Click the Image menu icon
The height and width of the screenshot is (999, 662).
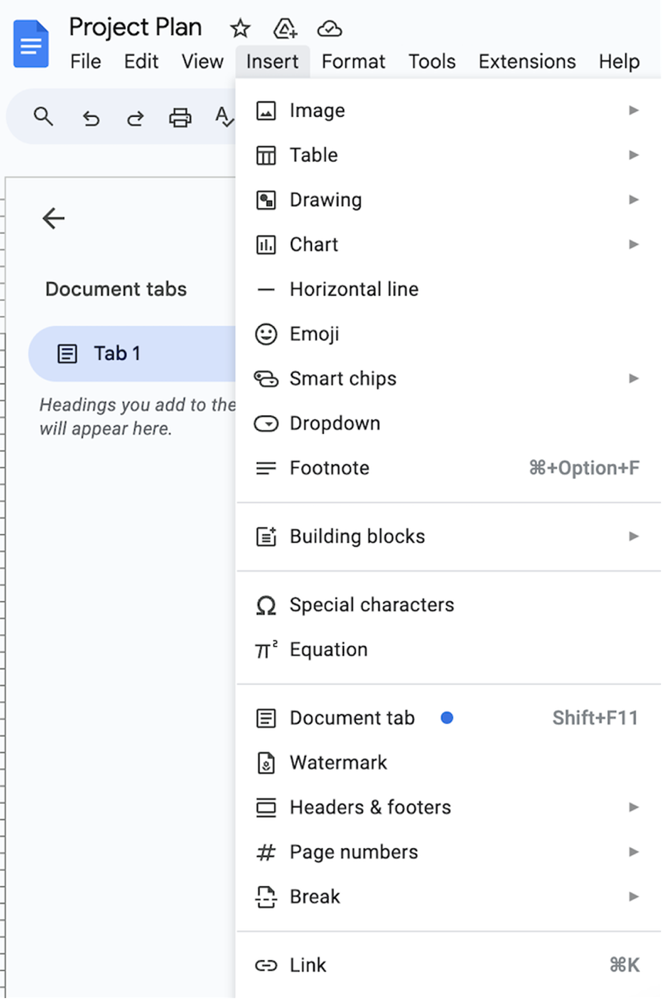(266, 111)
